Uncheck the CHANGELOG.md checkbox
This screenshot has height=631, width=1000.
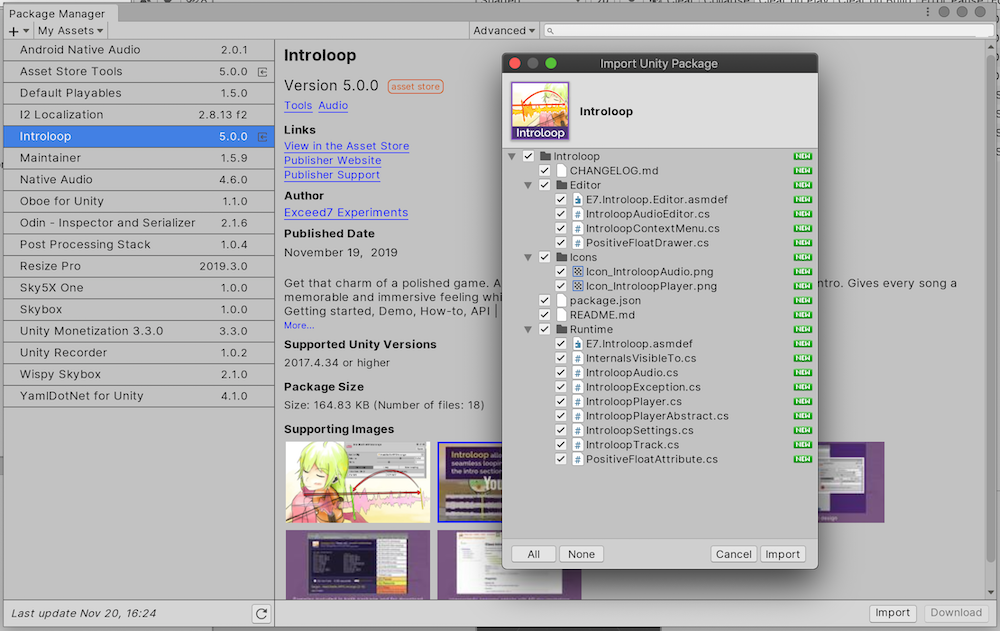point(545,170)
